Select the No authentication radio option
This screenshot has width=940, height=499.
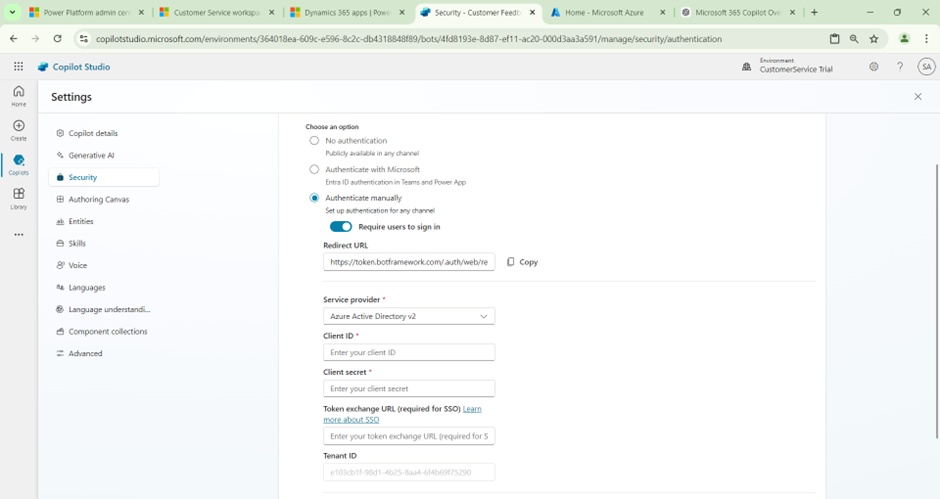314,141
